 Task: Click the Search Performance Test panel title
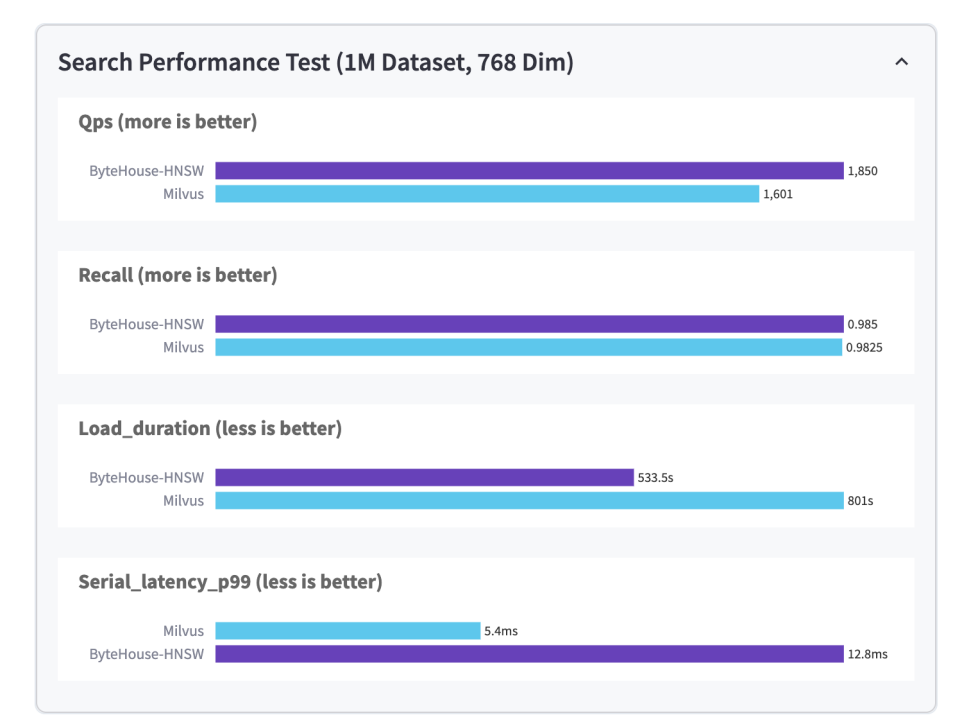point(315,63)
